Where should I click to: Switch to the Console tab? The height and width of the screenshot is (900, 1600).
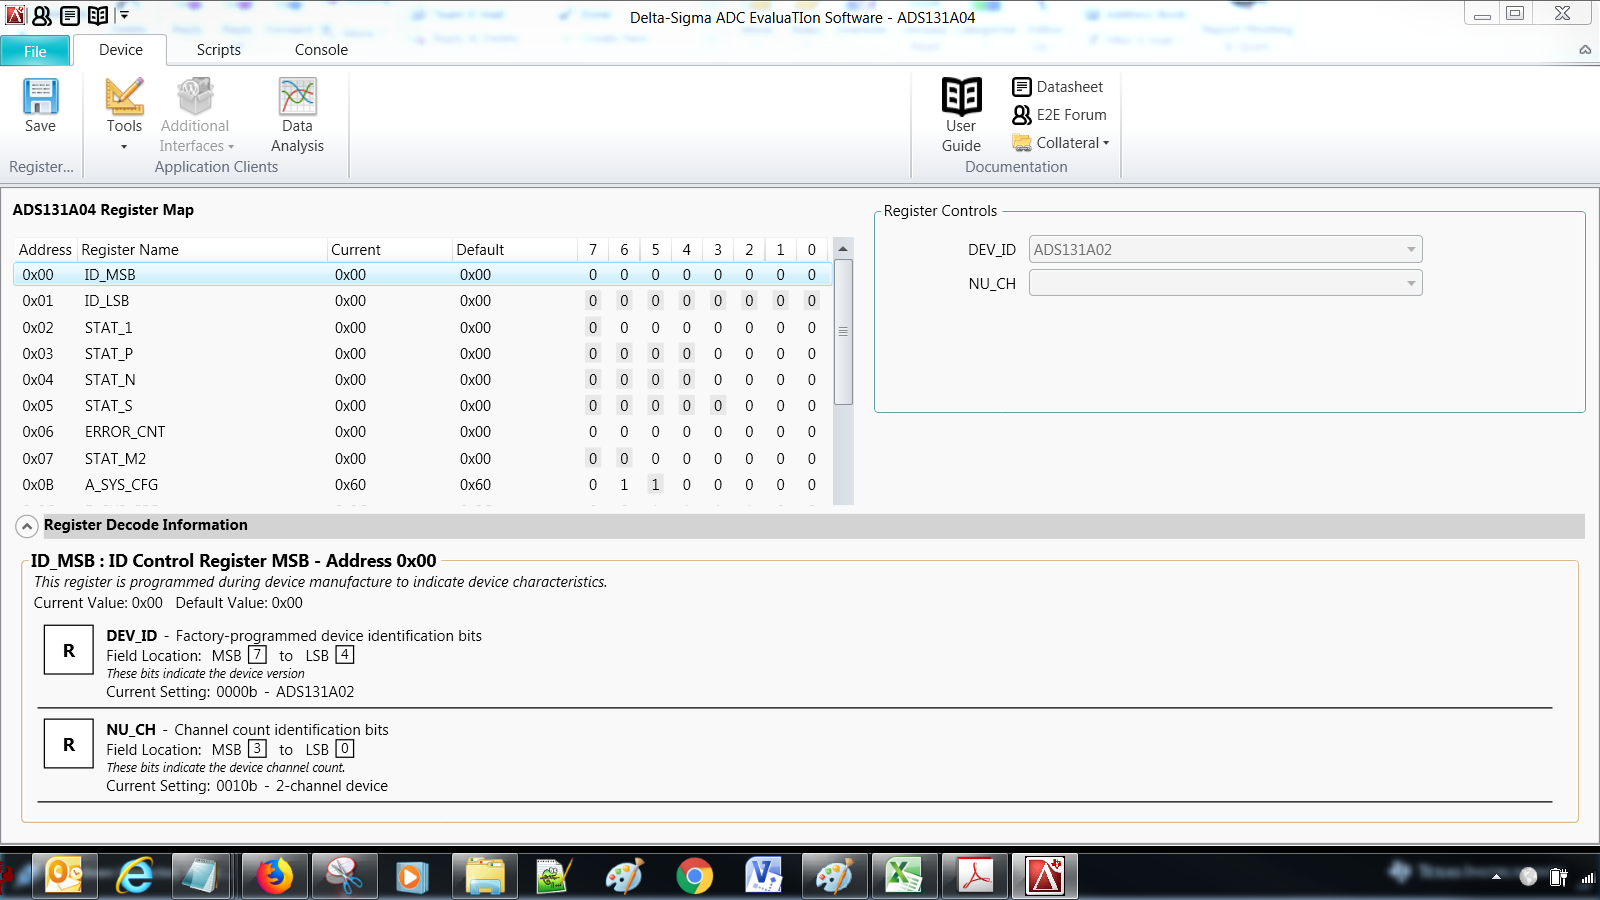(321, 50)
